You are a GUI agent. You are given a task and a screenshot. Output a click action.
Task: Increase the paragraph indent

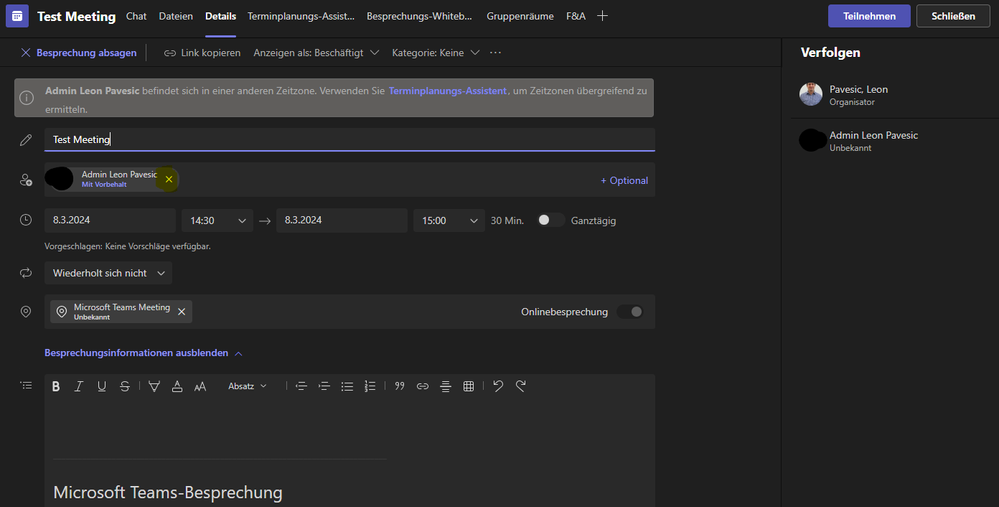[324, 386]
